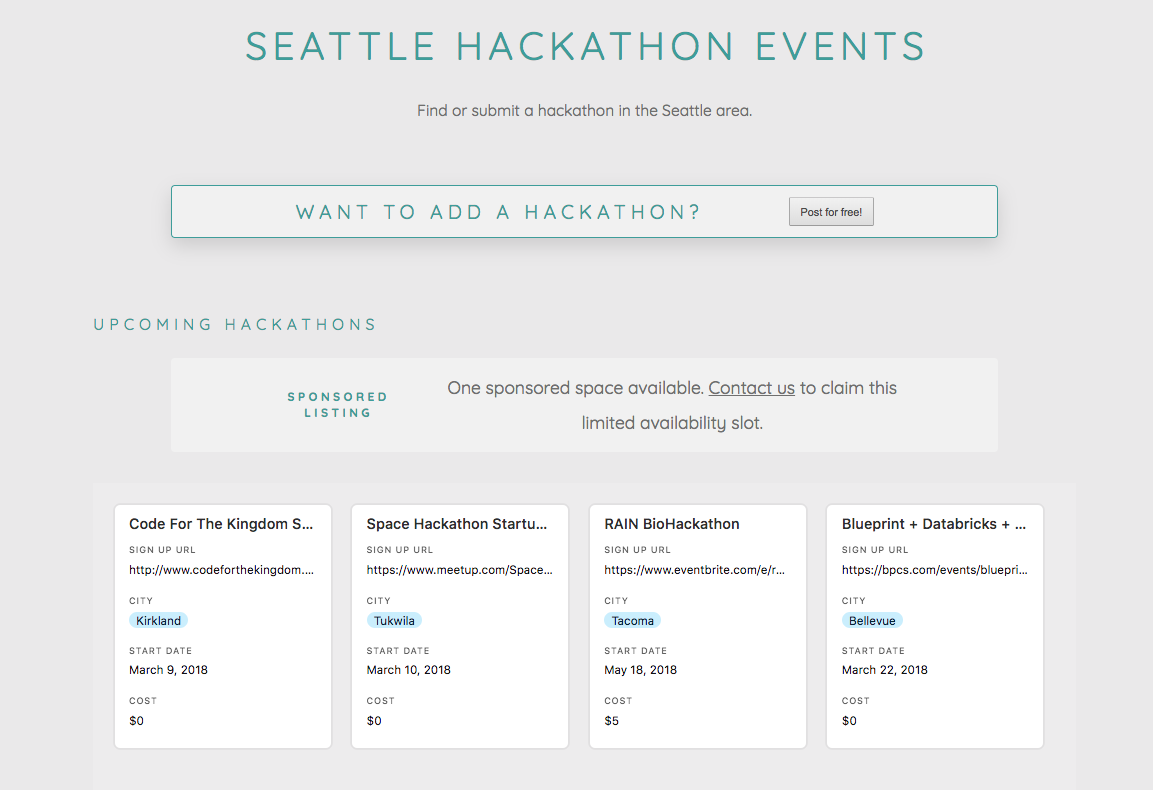Click the RAIN BioHackathon event title

click(x=671, y=523)
